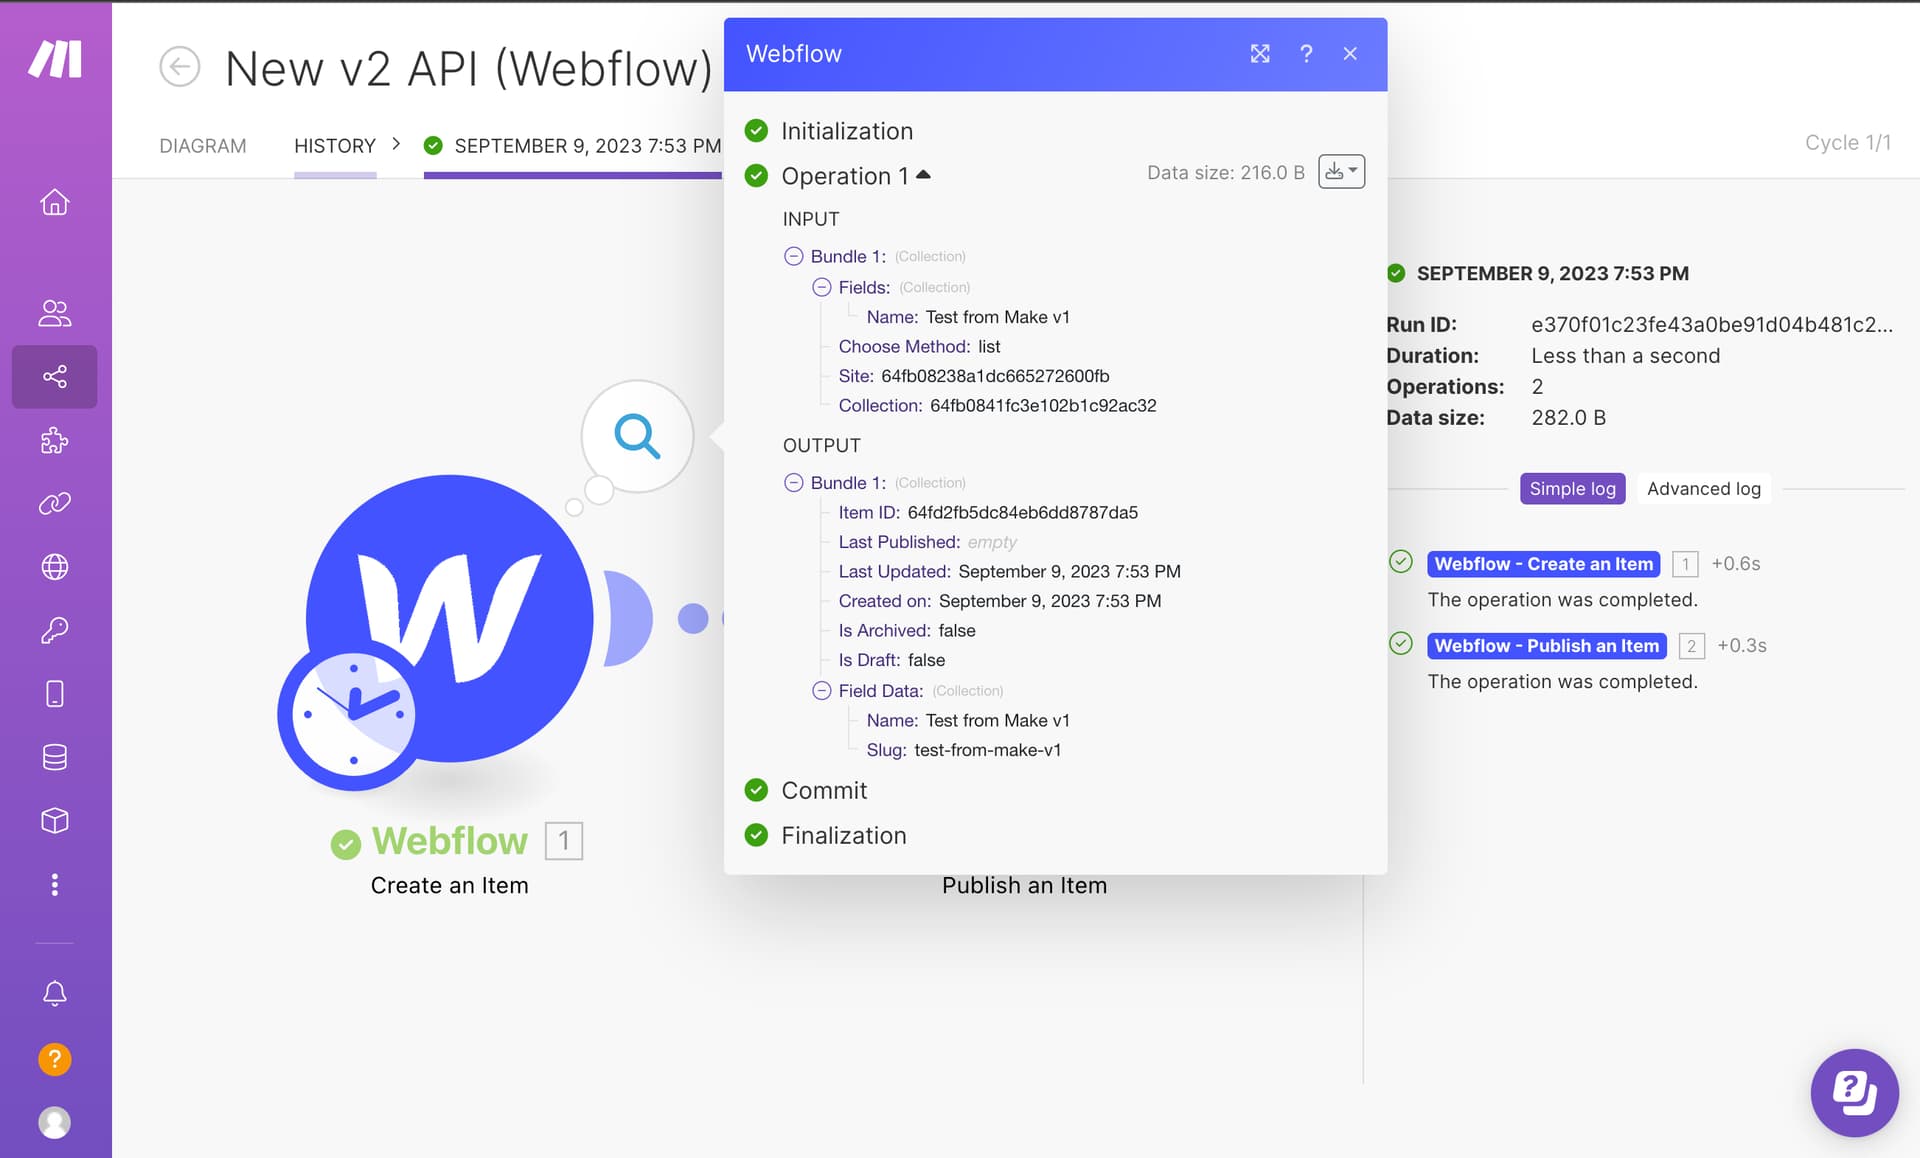Click the clock trigger icon on the module

353,715
